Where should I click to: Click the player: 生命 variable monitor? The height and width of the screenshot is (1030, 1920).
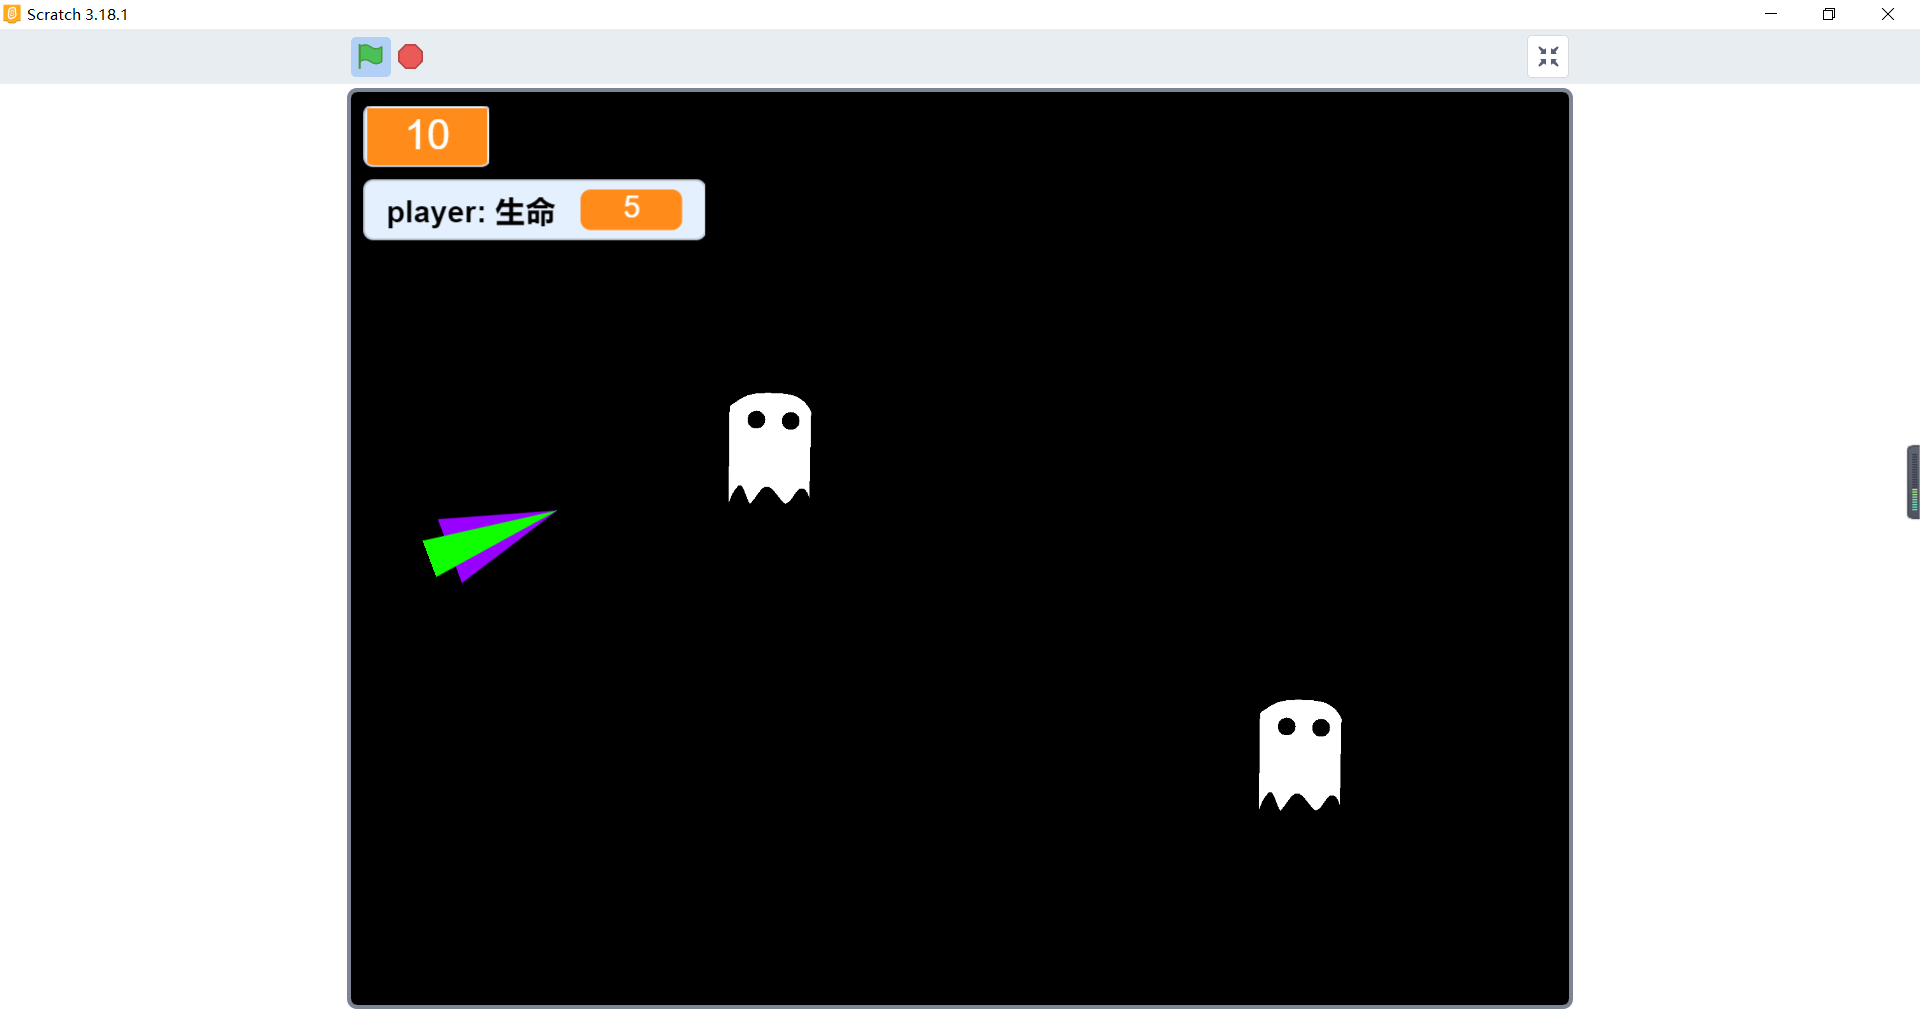533,210
